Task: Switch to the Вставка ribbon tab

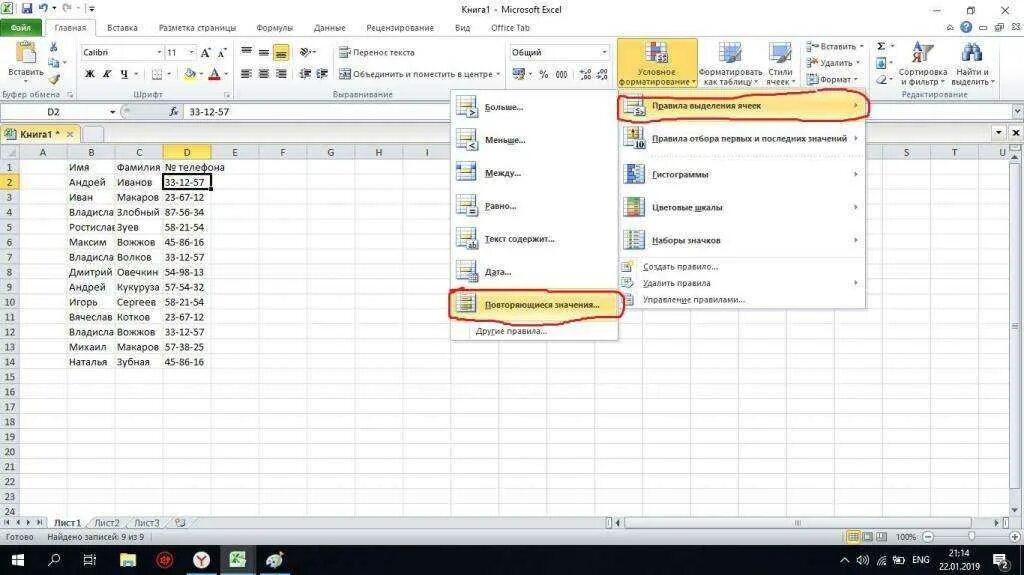Action: [122, 28]
